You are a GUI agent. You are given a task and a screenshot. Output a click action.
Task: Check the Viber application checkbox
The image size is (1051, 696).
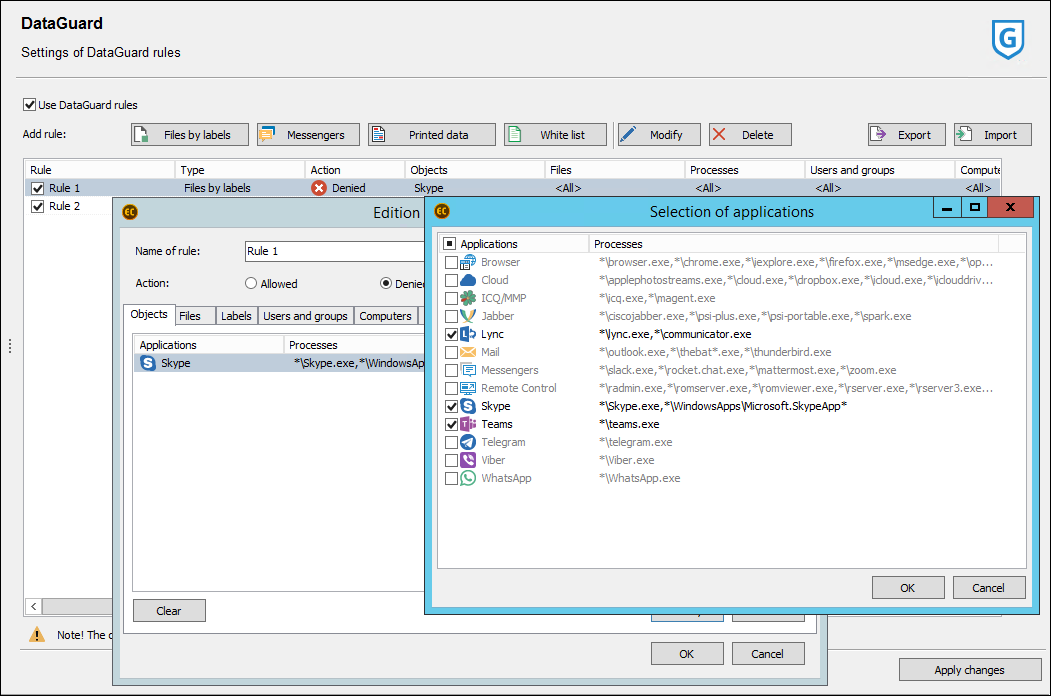point(451,460)
